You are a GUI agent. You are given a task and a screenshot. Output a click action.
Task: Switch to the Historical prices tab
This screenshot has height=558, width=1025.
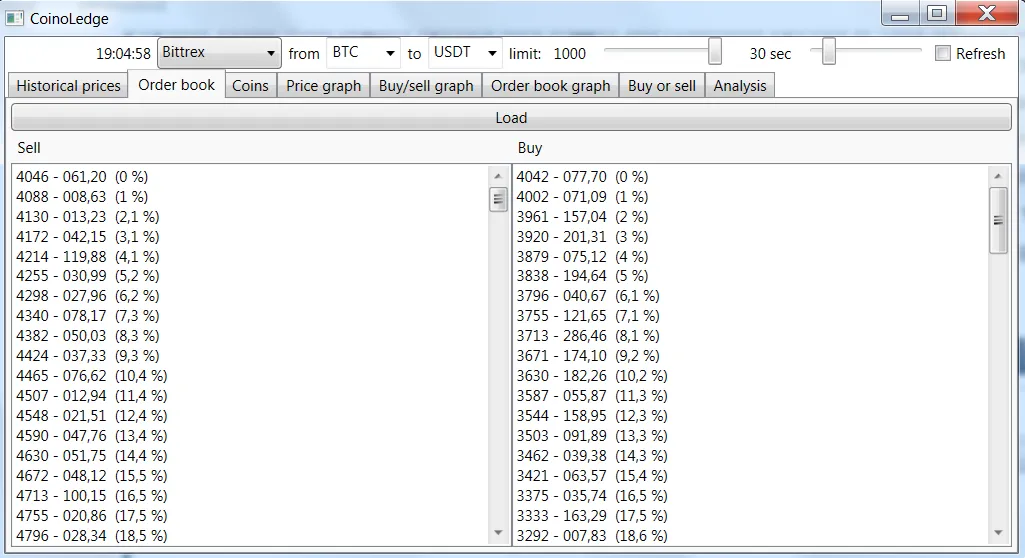[69, 86]
